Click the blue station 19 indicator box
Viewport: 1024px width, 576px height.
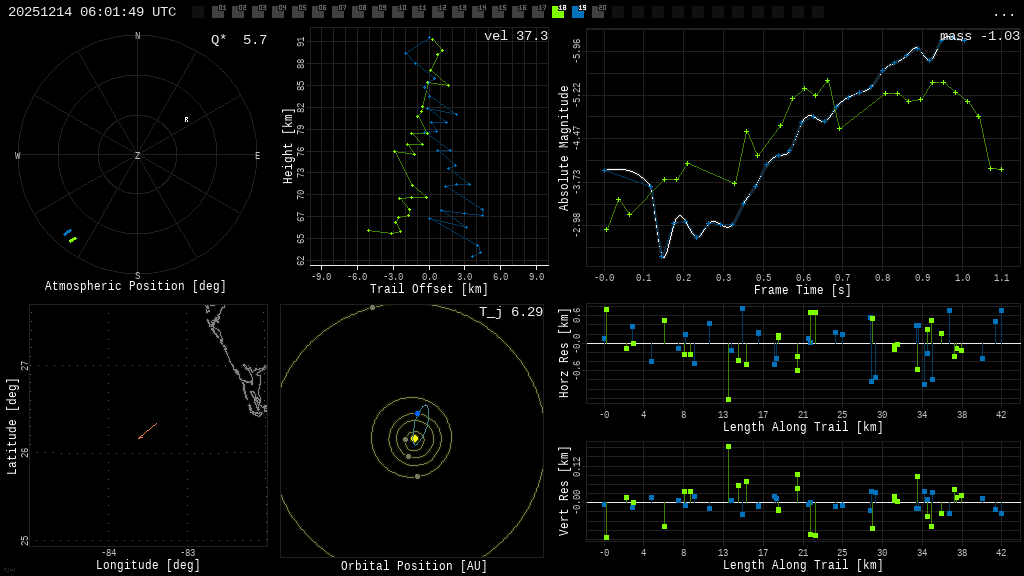pyautogui.click(x=578, y=12)
